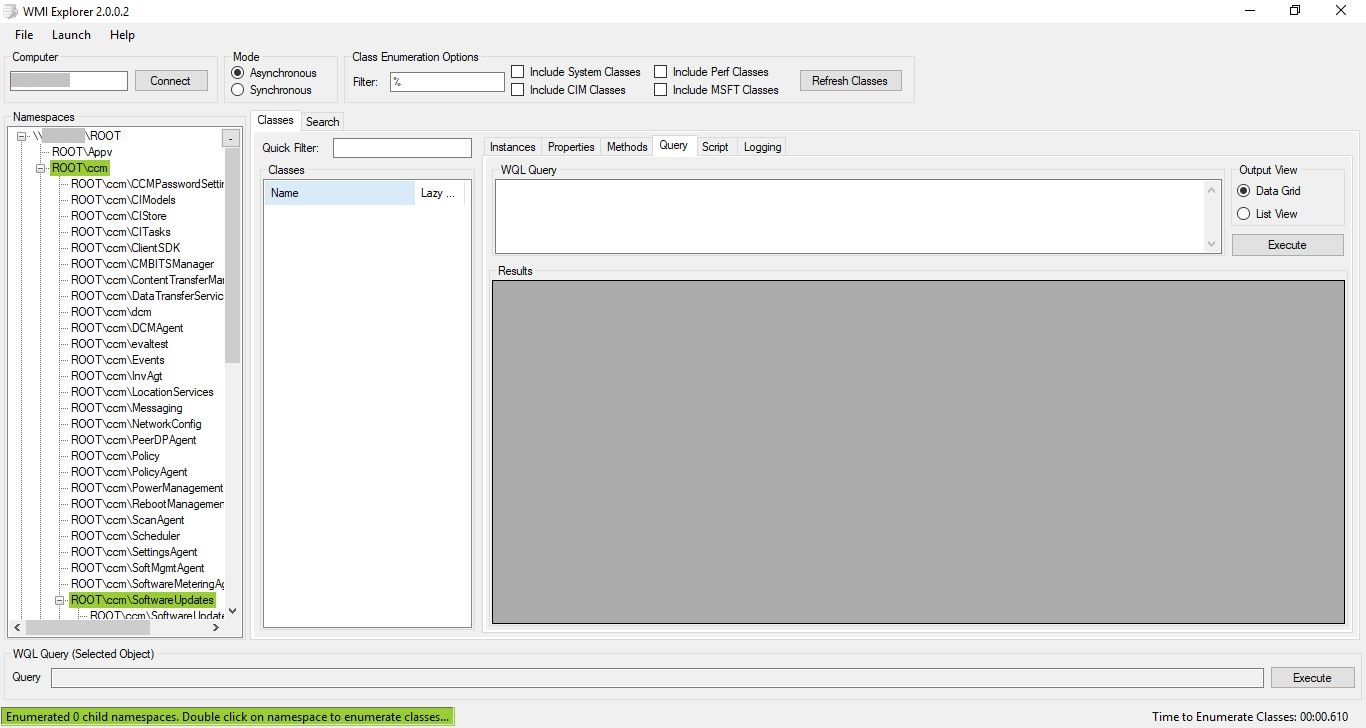Click Execute next to the bottom Query field
Image resolution: width=1366 pixels, height=728 pixels.
[1311, 677]
